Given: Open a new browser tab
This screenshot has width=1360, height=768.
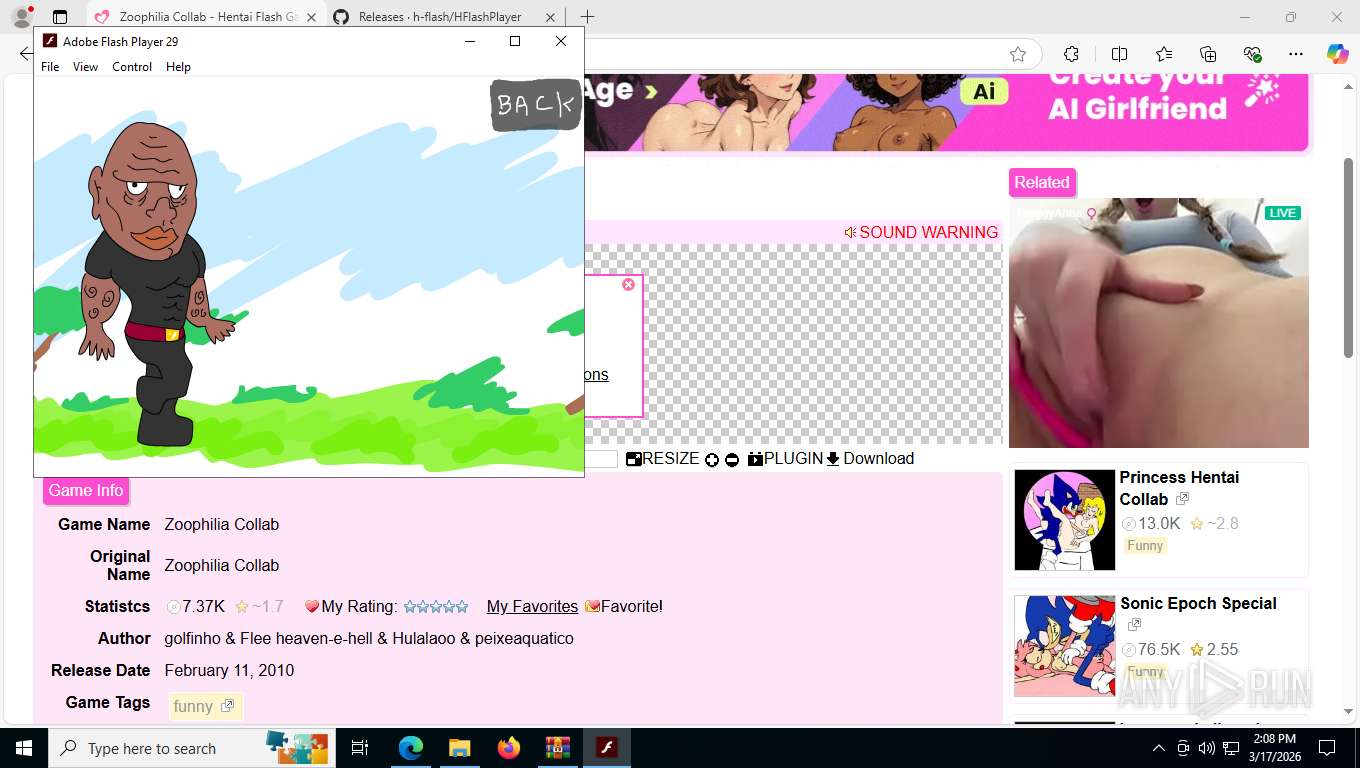Looking at the screenshot, I should pyautogui.click(x=587, y=17).
